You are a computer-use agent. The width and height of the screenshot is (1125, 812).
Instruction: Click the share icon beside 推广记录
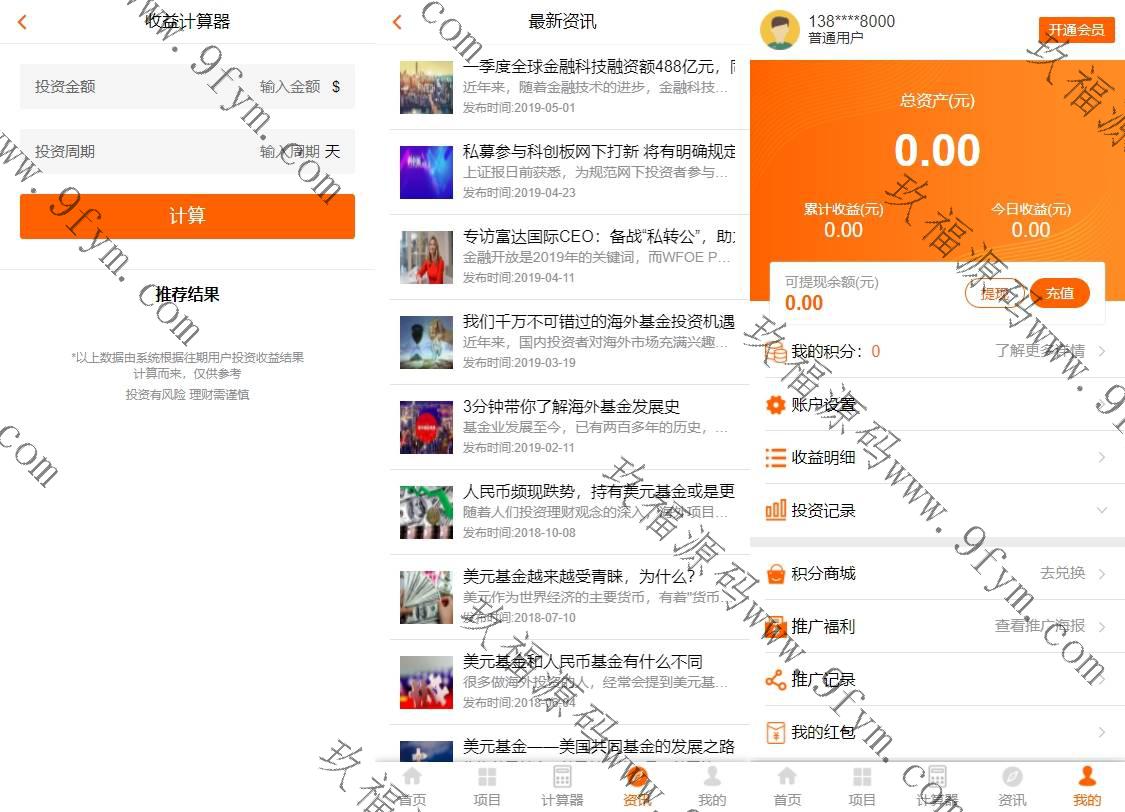pos(775,680)
